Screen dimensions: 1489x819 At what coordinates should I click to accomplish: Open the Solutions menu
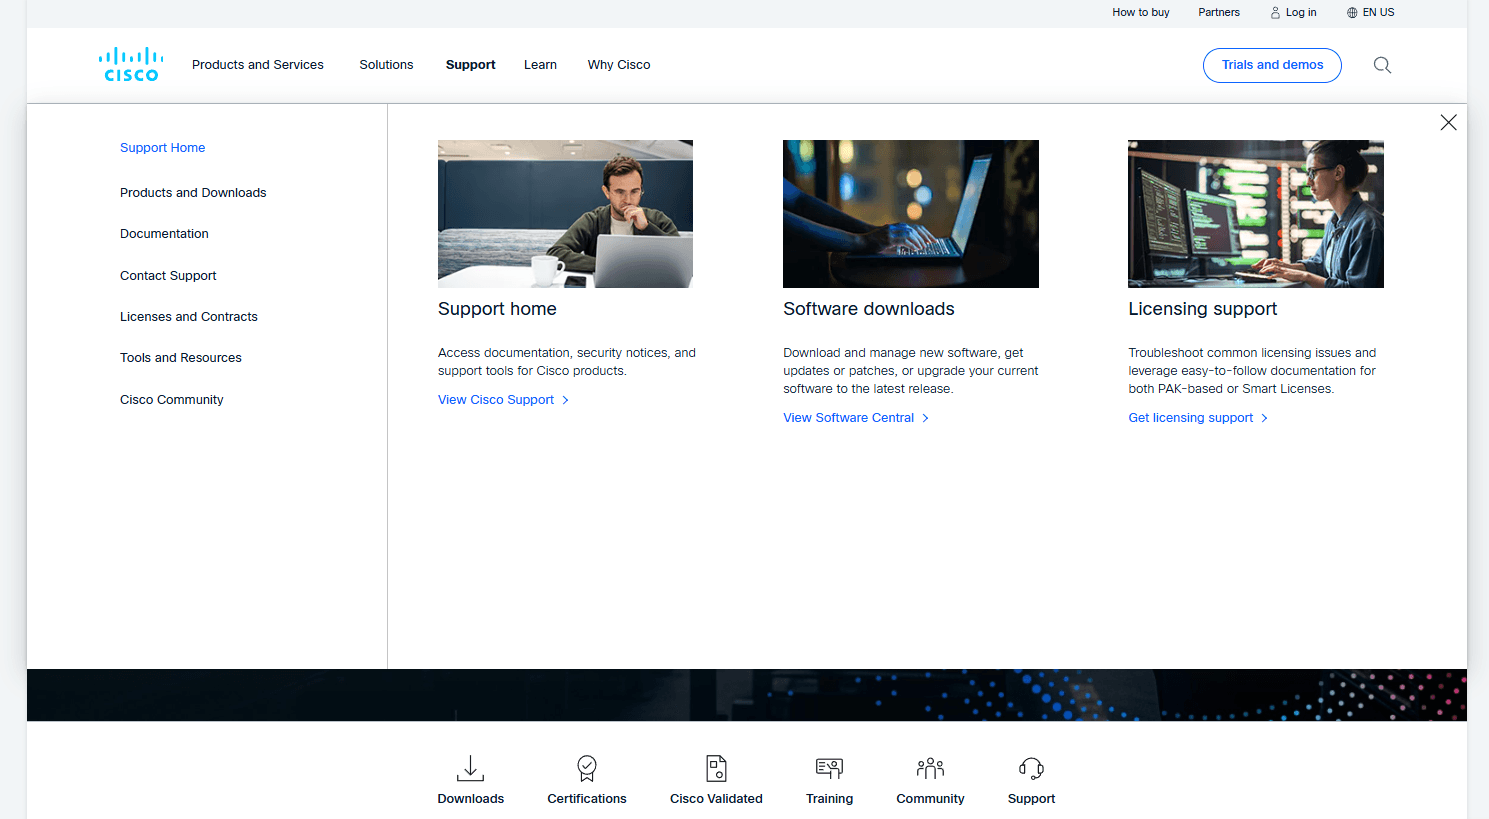point(386,65)
